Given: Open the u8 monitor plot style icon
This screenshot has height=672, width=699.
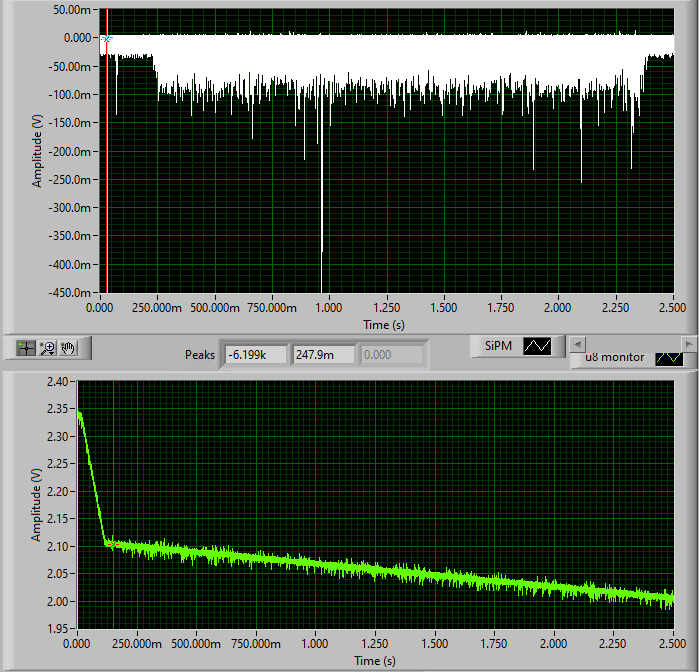Looking at the screenshot, I should click(x=669, y=359).
